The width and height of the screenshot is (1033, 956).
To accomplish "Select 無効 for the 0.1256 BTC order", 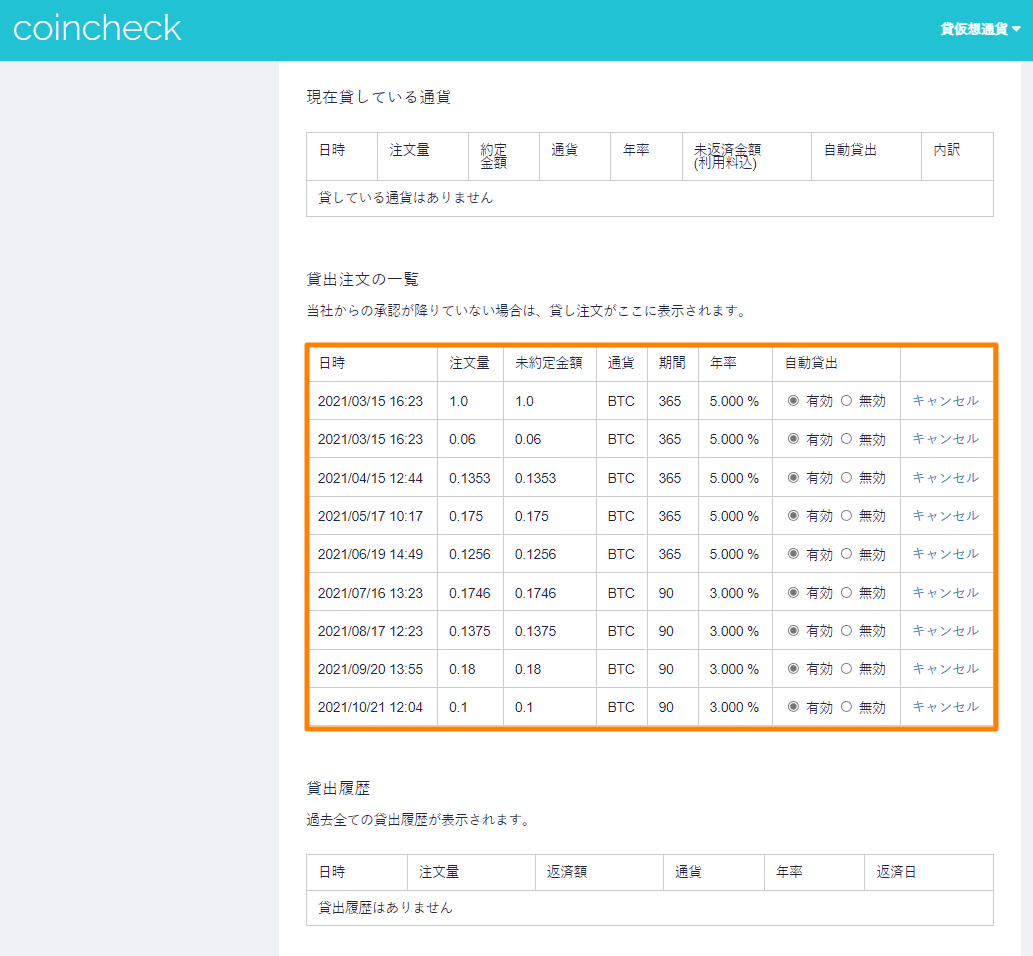I will tap(847, 554).
